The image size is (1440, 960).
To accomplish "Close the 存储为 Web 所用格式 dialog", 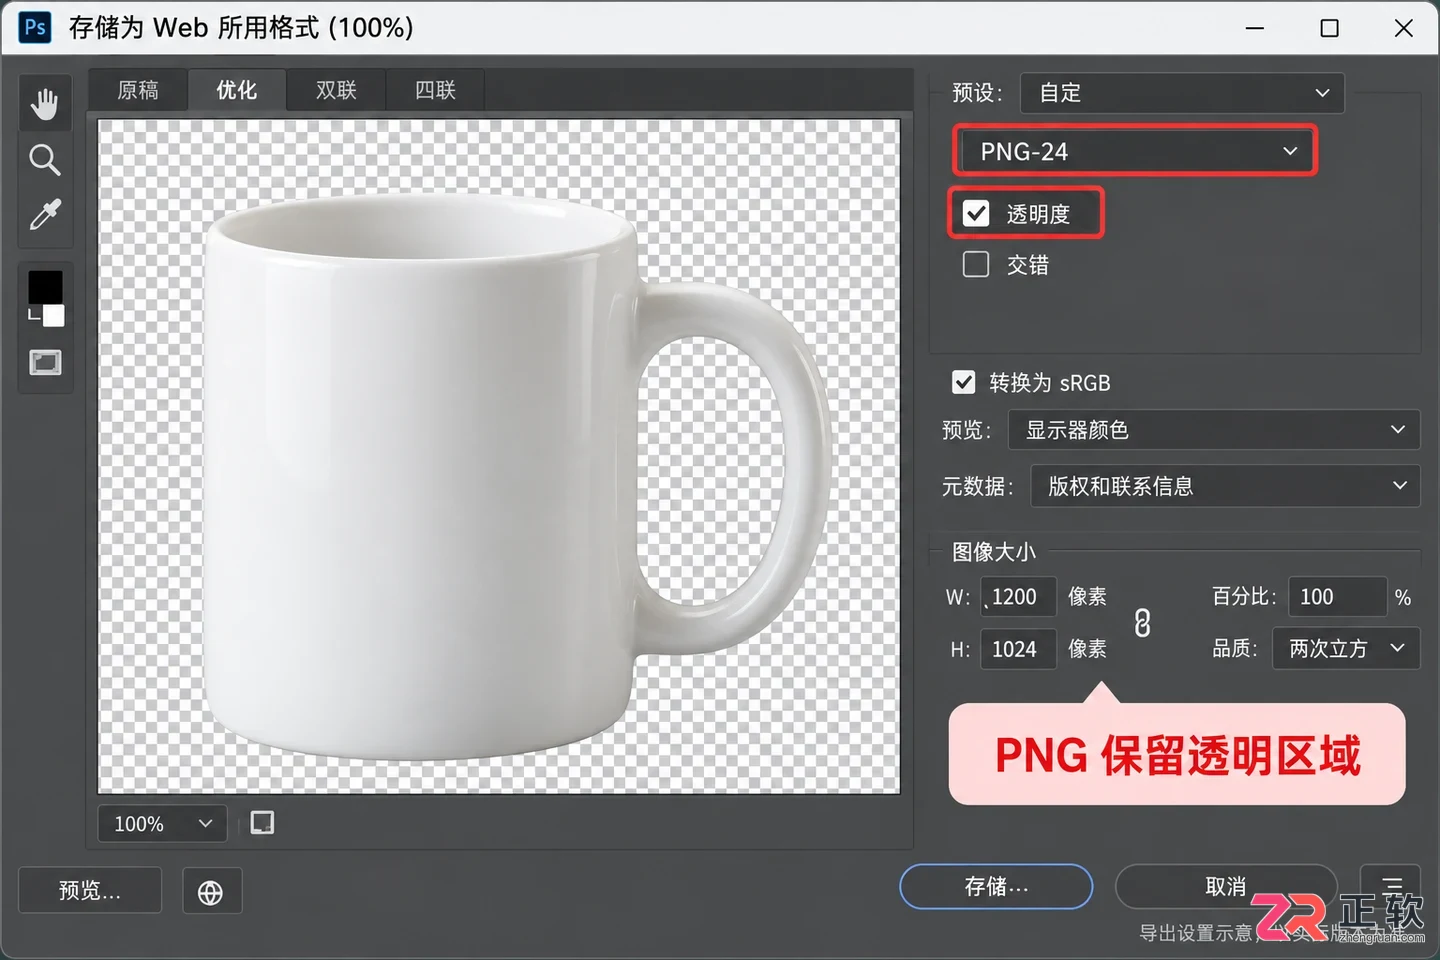I will 1404,28.
